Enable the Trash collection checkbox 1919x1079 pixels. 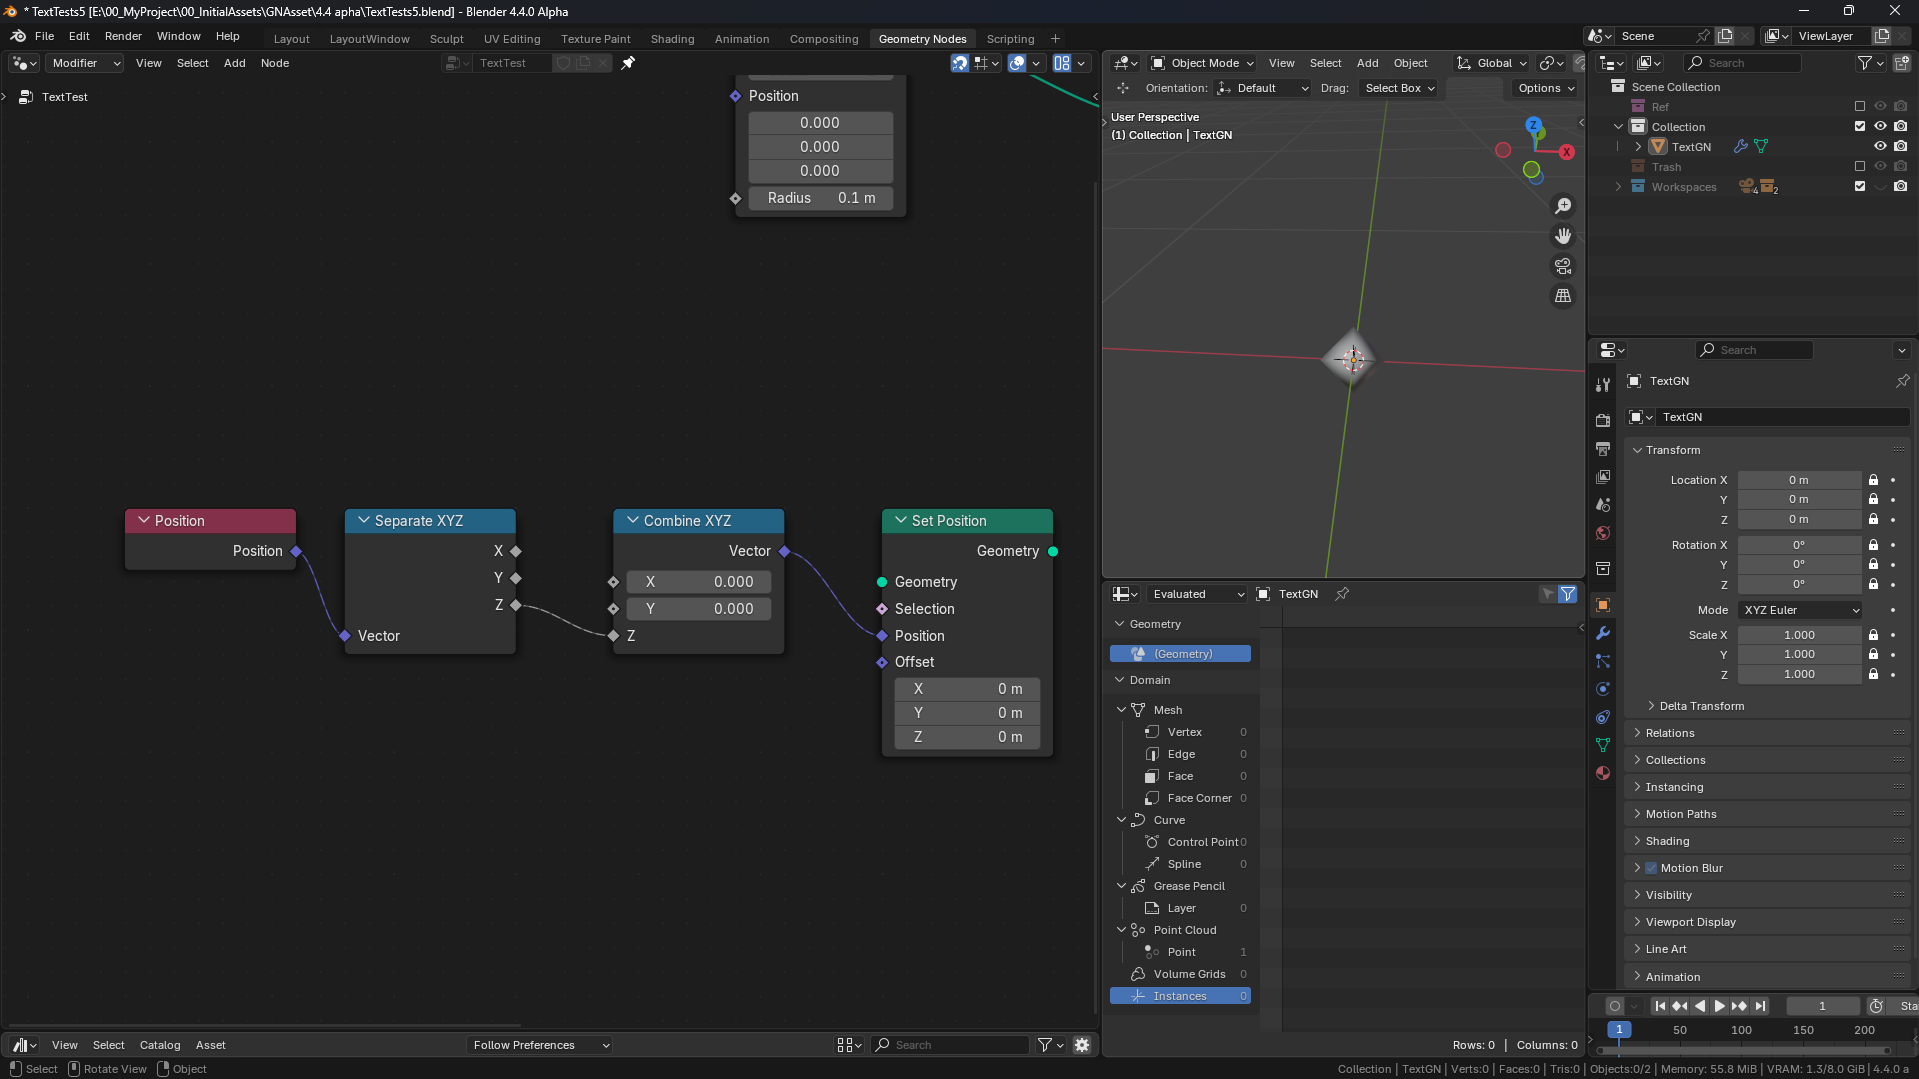[1860, 166]
